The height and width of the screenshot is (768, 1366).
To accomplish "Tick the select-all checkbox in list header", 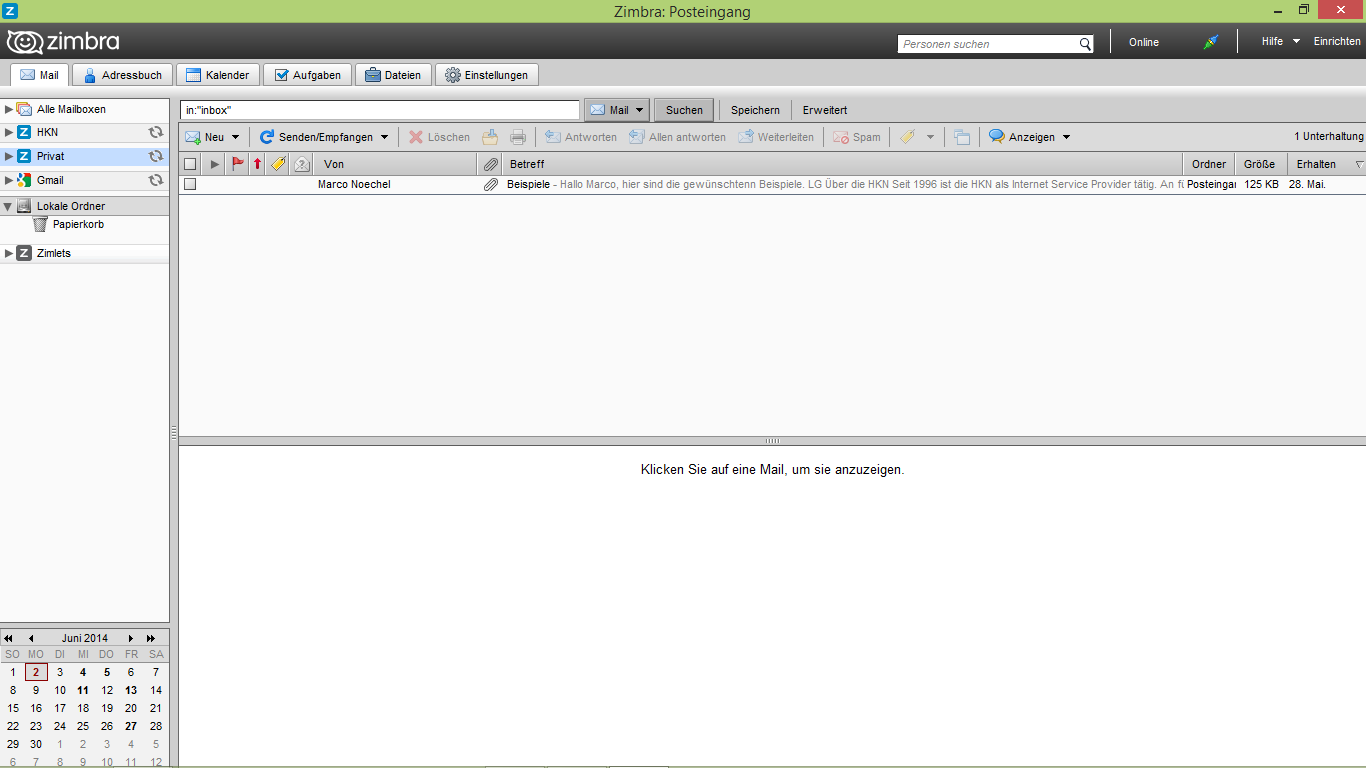I will 190,164.
